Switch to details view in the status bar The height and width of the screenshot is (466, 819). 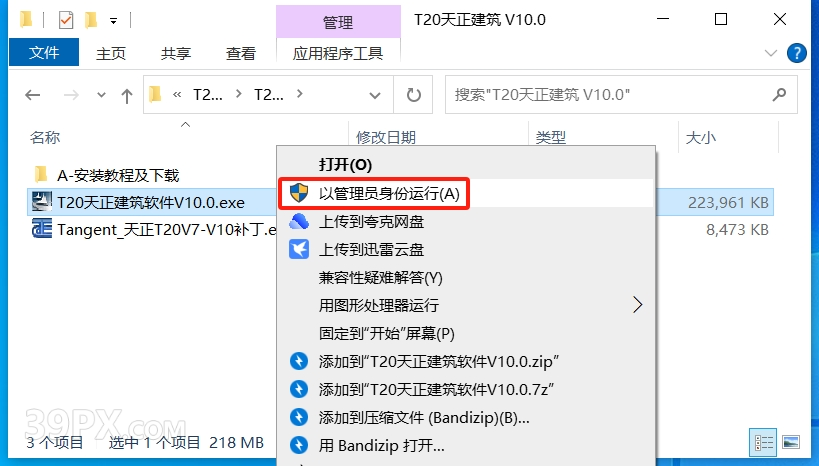tap(763, 442)
